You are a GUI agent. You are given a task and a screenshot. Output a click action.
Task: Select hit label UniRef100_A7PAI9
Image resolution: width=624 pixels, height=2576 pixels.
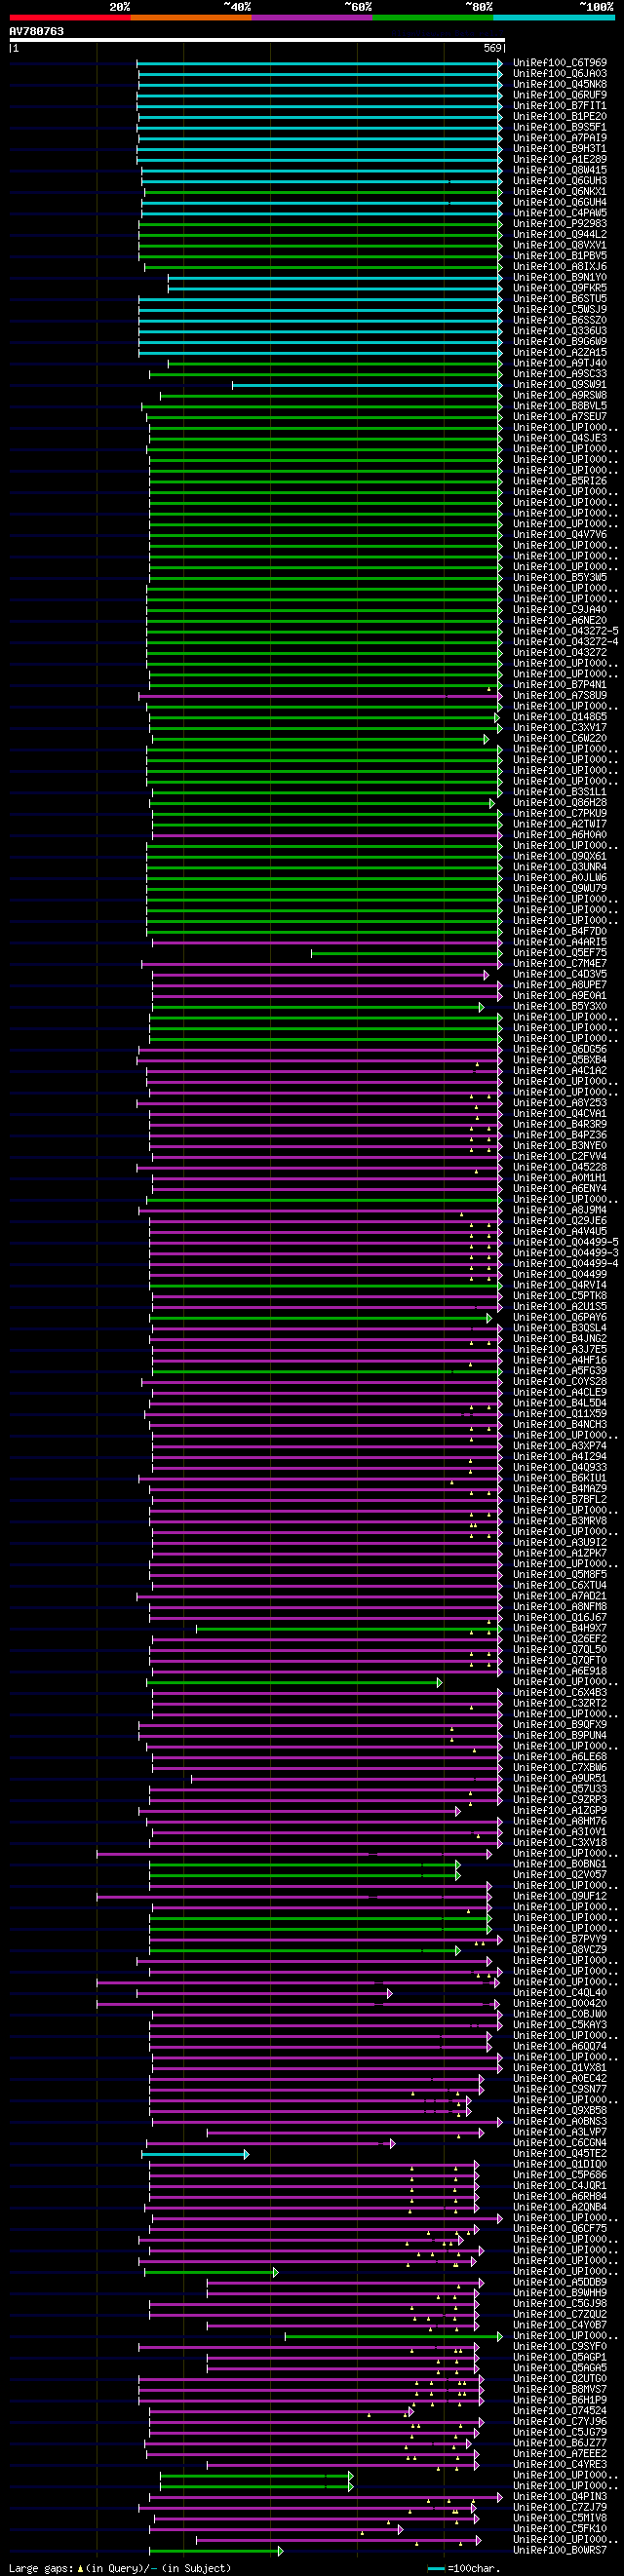(x=560, y=138)
